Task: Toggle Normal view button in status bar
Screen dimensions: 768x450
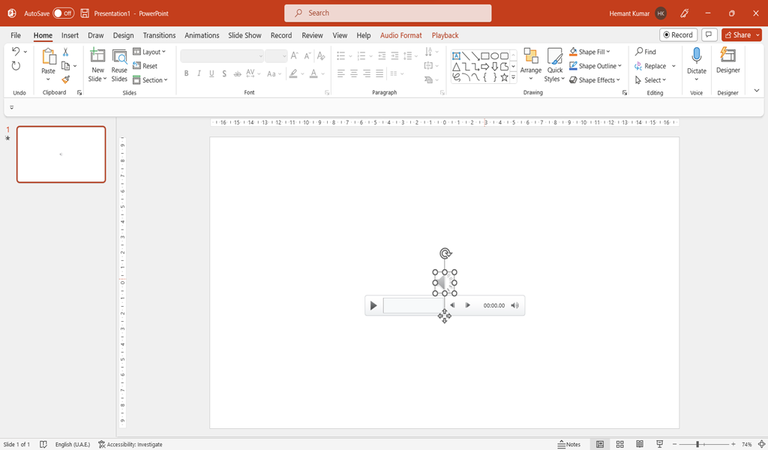Action: pos(600,444)
